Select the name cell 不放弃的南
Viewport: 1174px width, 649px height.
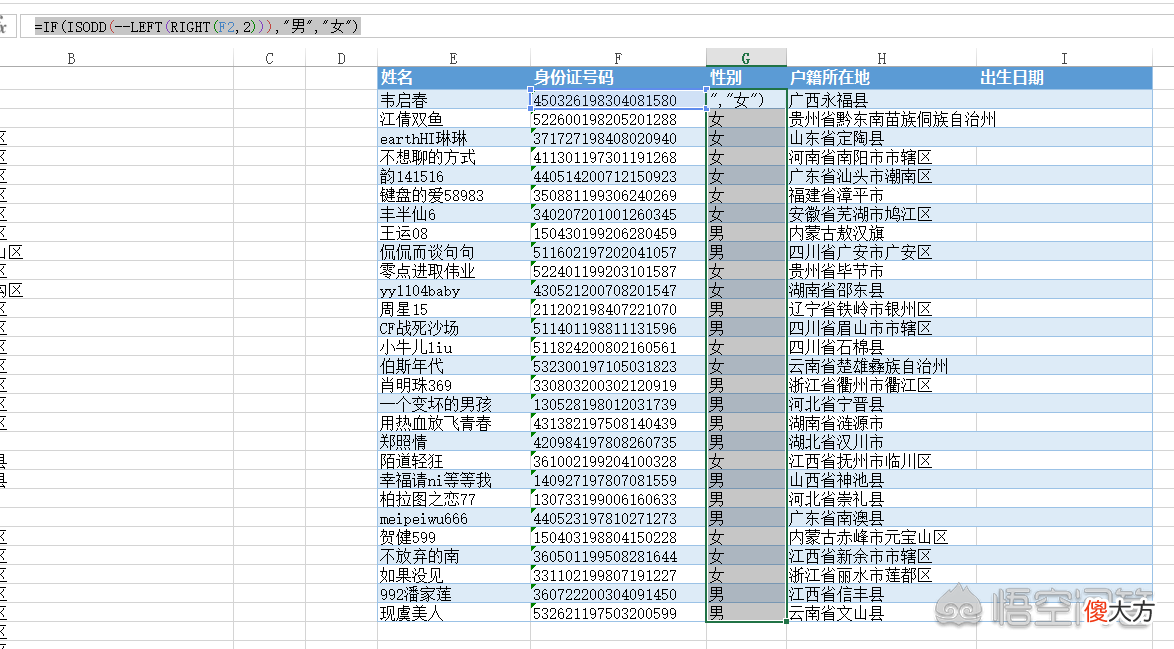(454, 556)
